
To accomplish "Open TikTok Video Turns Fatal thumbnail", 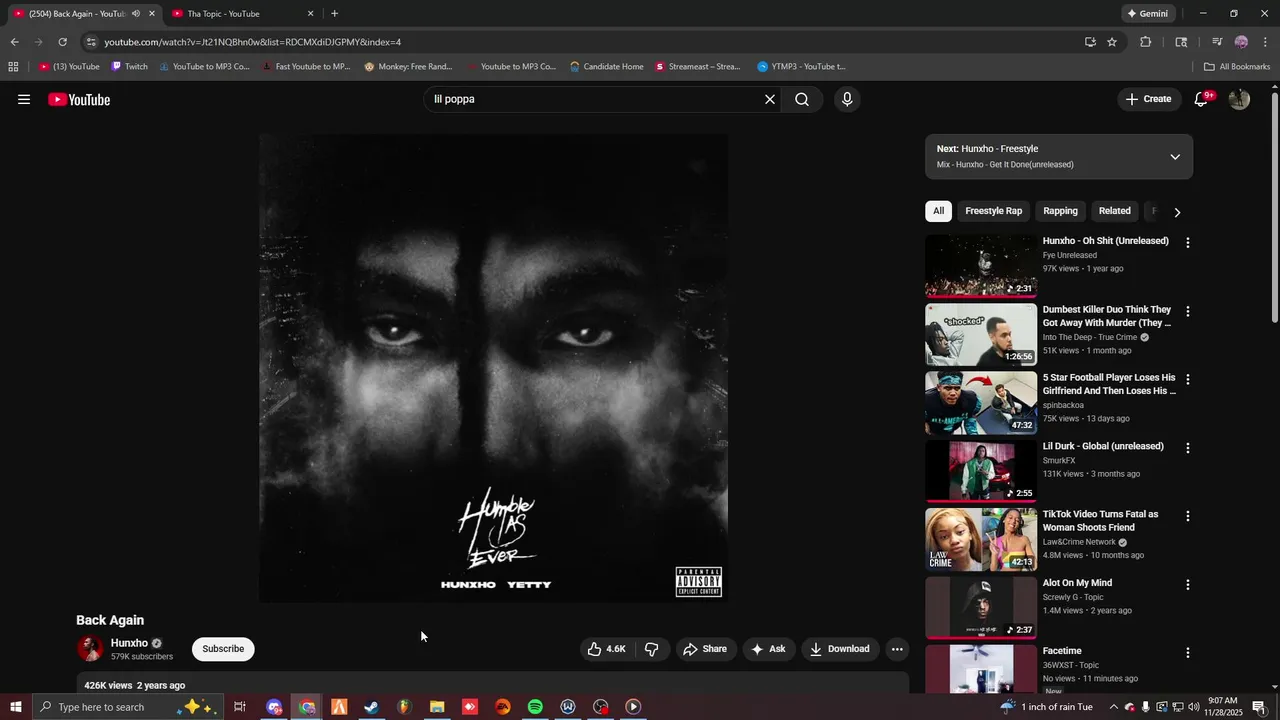I will [981, 539].
